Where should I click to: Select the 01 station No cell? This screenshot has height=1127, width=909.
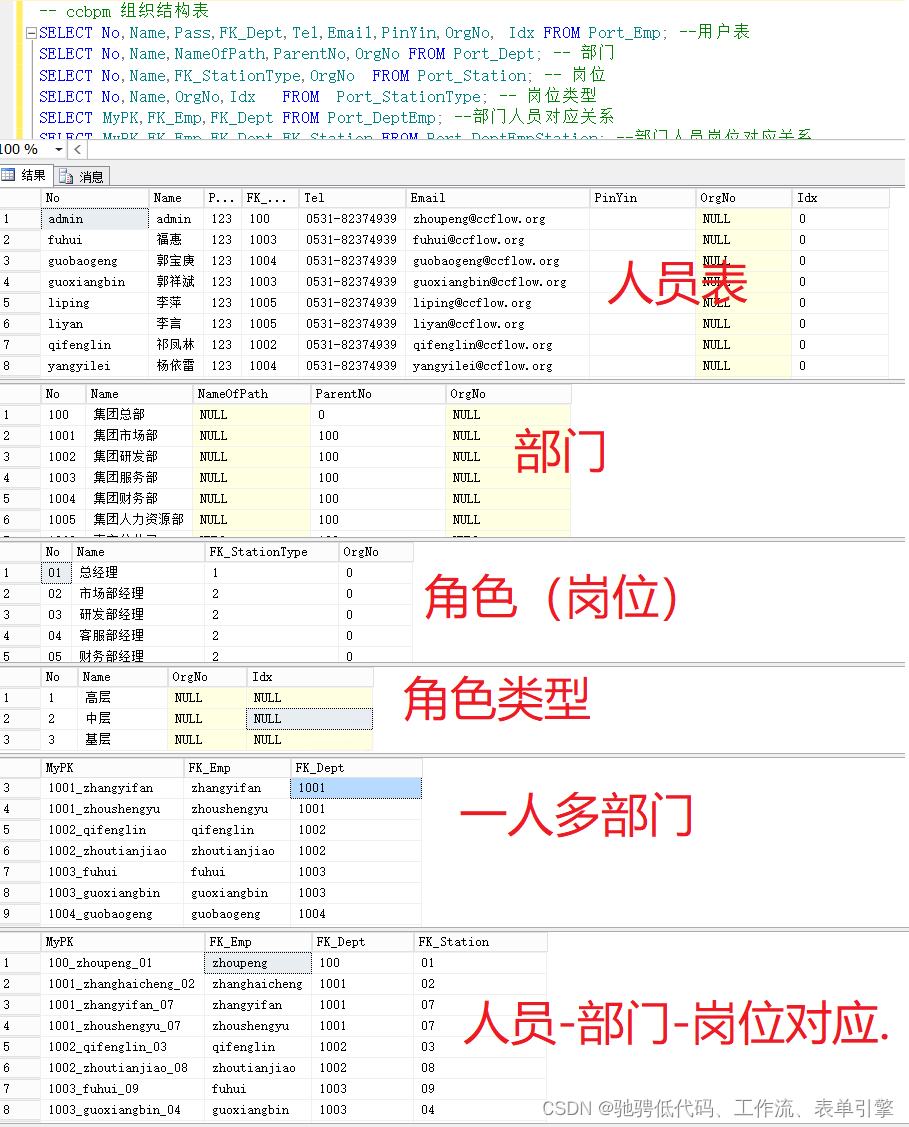(x=56, y=573)
